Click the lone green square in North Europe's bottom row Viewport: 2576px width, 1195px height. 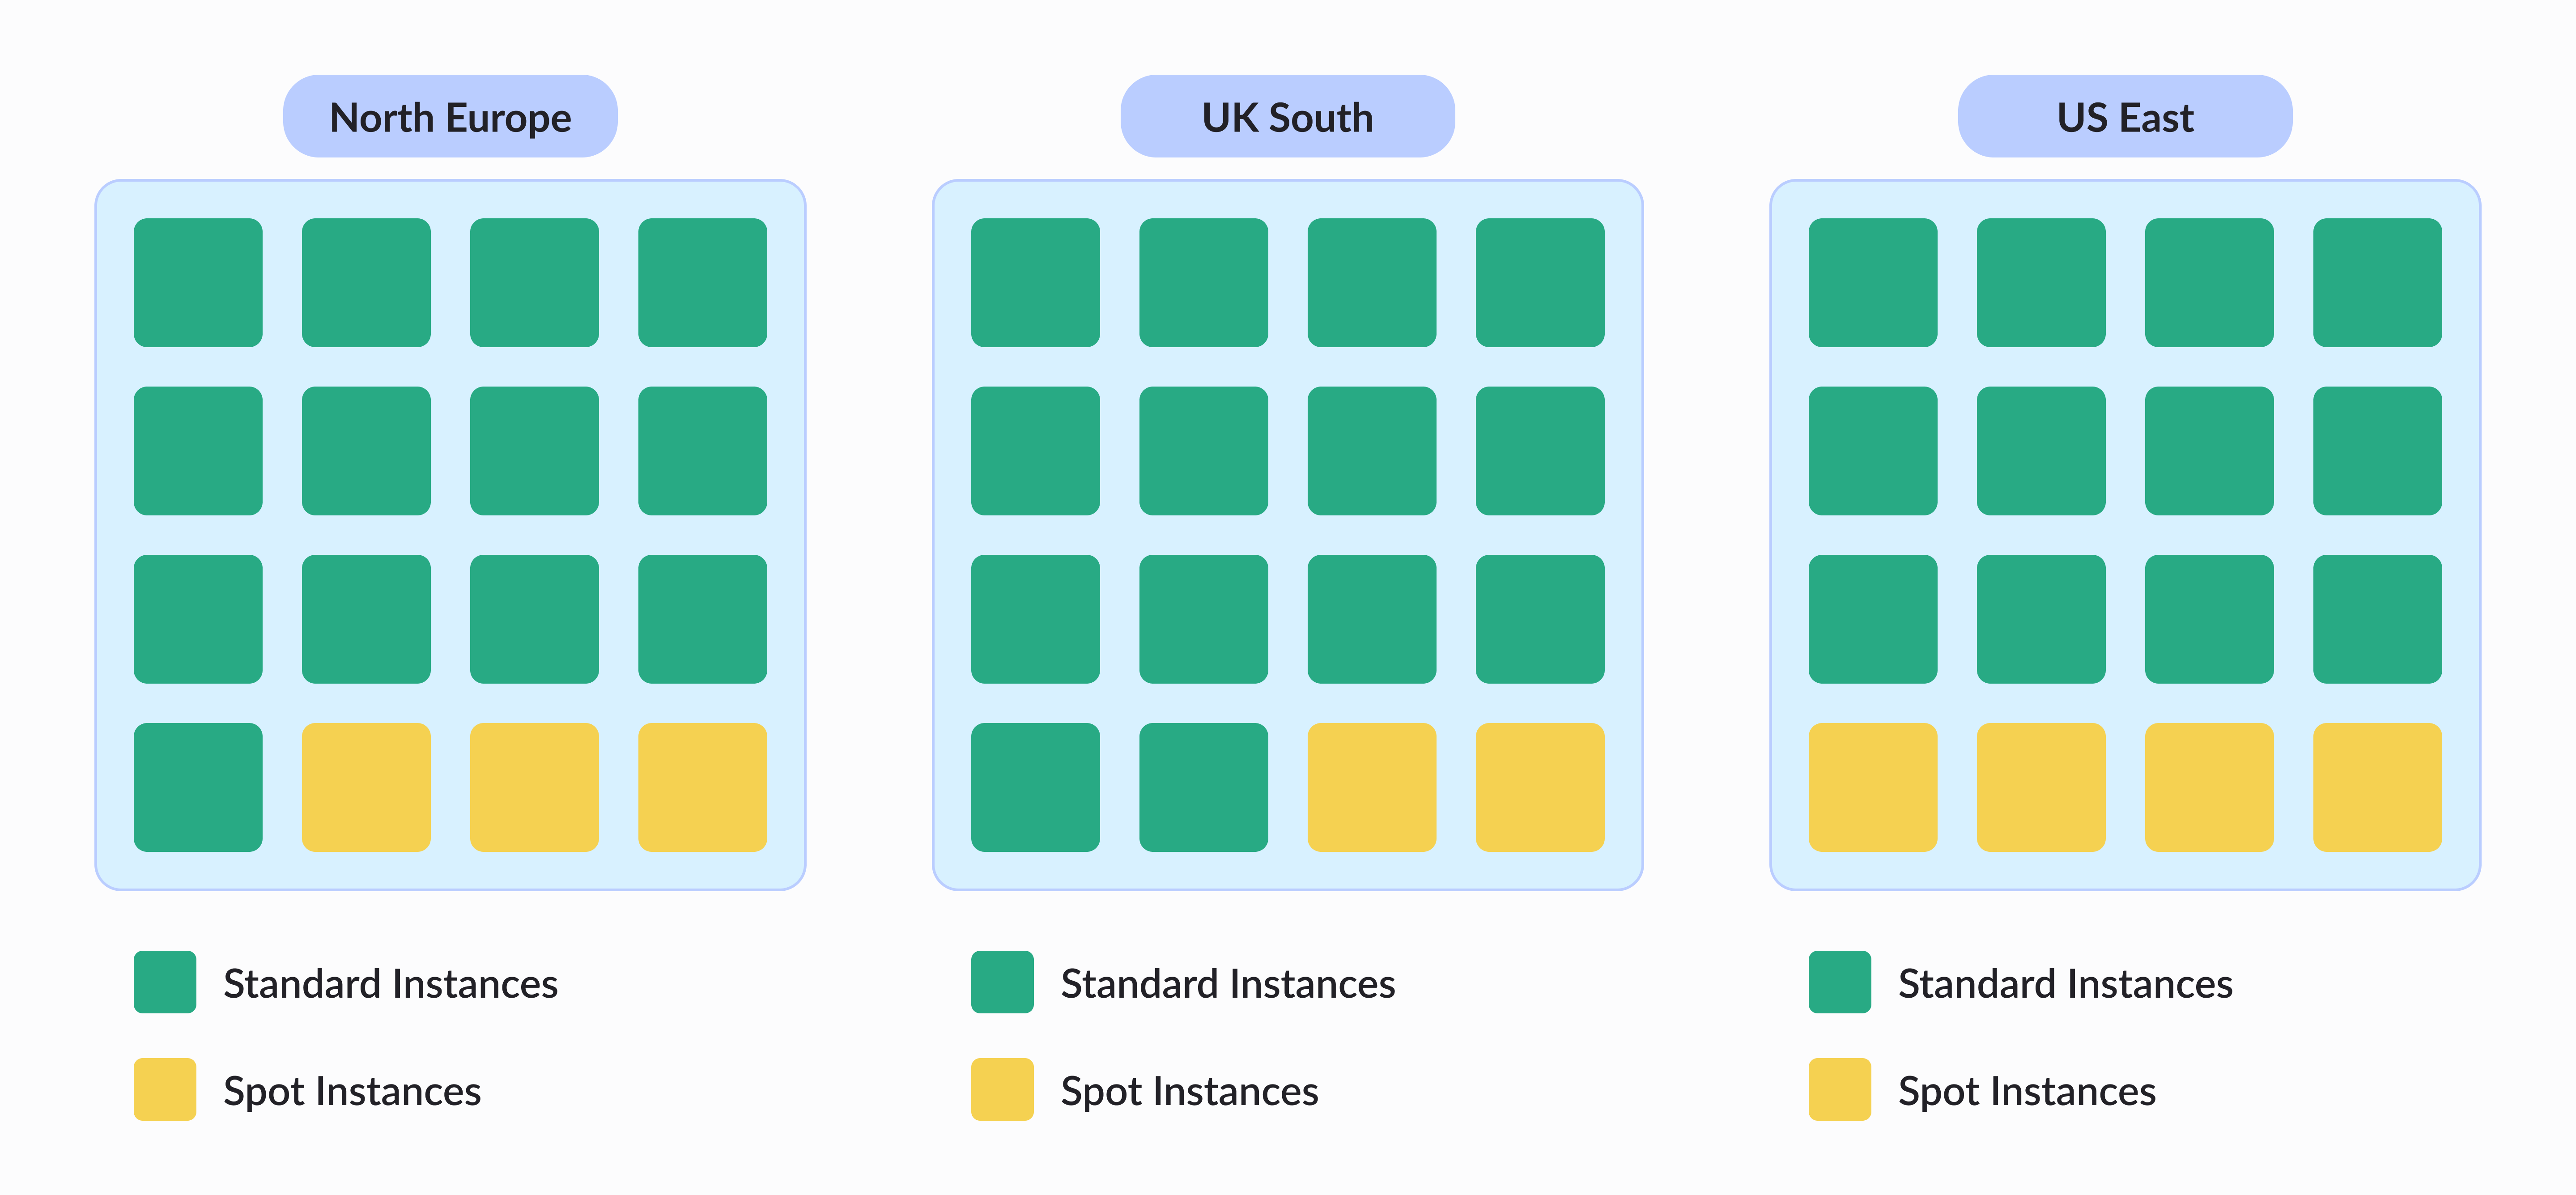coord(198,787)
